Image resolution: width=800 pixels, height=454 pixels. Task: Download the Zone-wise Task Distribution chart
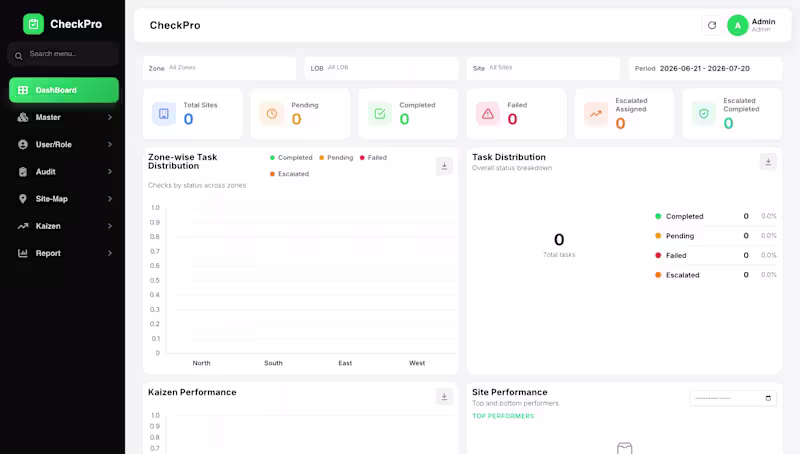click(x=444, y=166)
